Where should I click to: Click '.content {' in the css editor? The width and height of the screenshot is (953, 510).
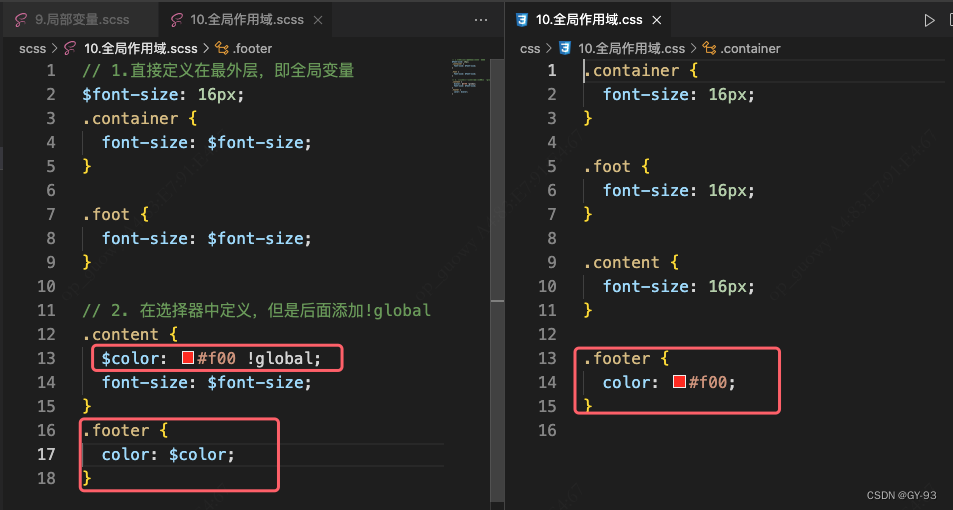(631, 262)
